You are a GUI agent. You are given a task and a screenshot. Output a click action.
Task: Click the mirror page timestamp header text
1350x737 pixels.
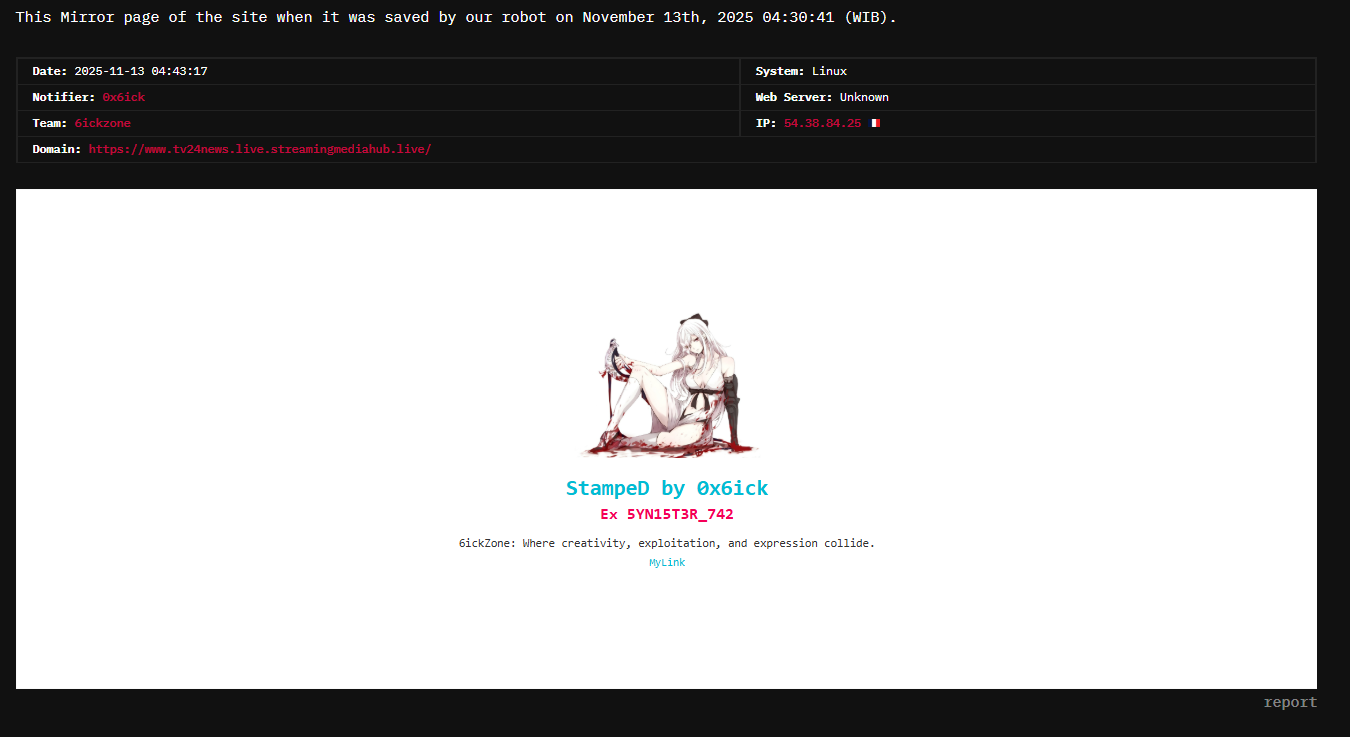click(456, 18)
